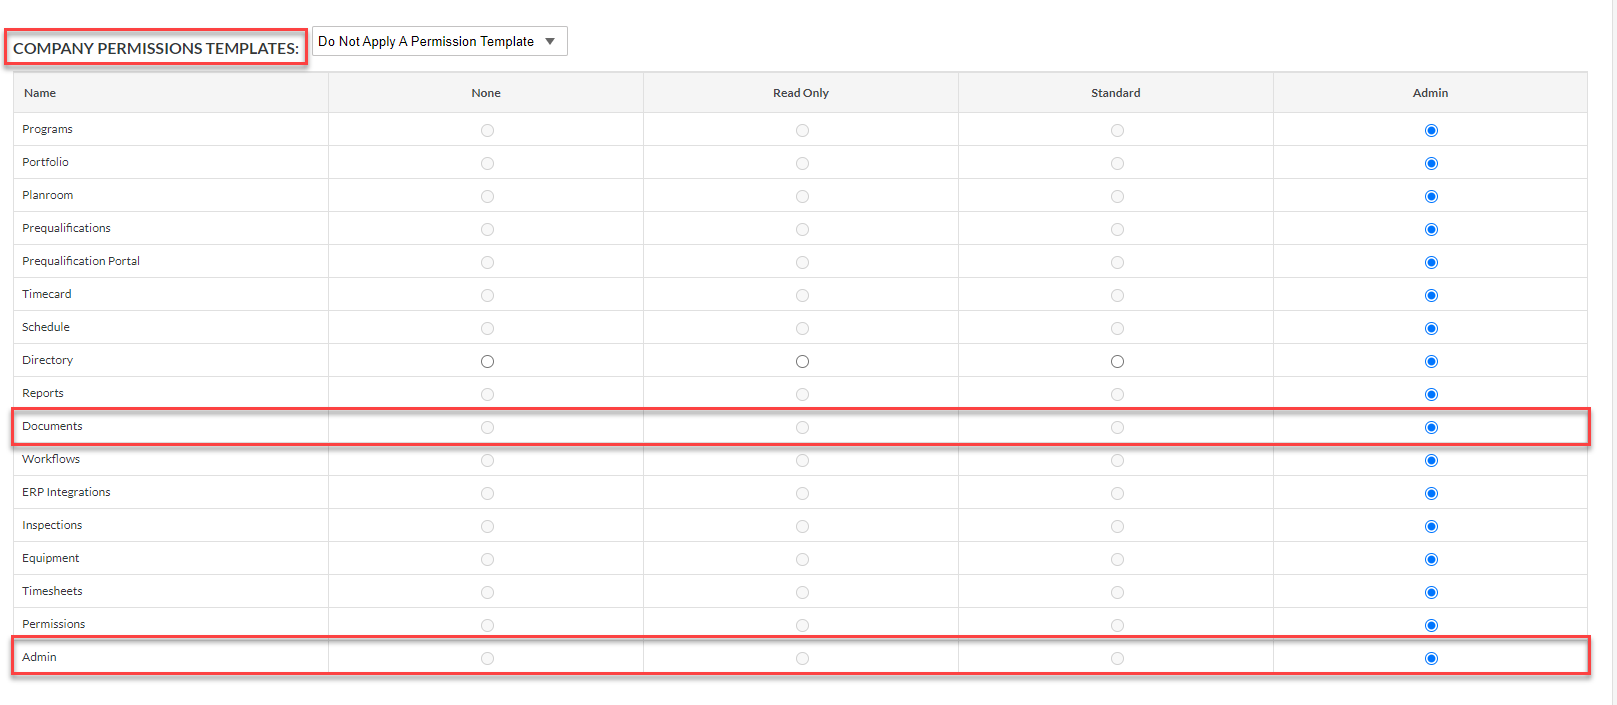This screenshot has height=705, width=1617.
Task: Select None for Equipment
Action: tap(487, 559)
